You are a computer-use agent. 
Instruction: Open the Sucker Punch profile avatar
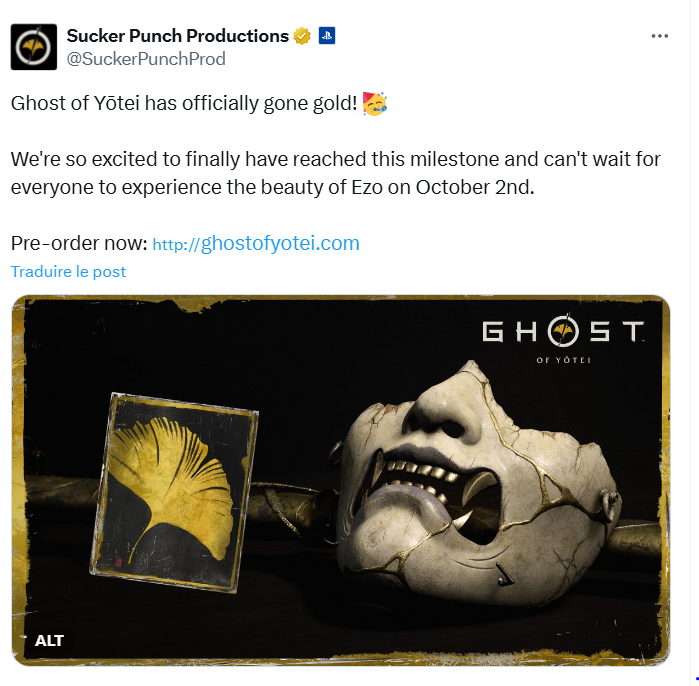(34, 47)
